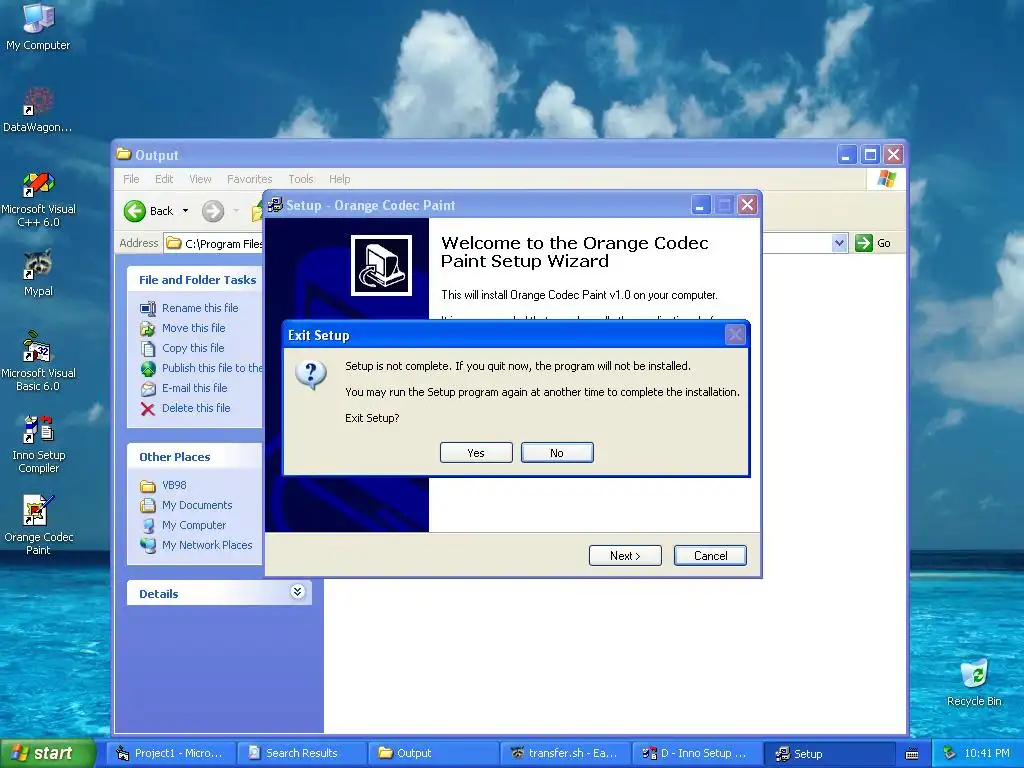Expand the Details panel chevron

297,592
